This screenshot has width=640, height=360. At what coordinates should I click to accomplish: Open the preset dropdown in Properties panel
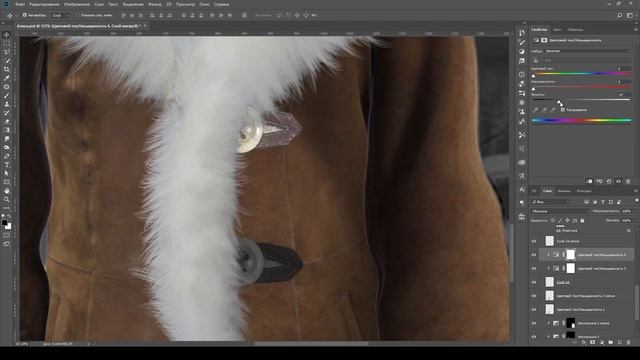click(588, 51)
